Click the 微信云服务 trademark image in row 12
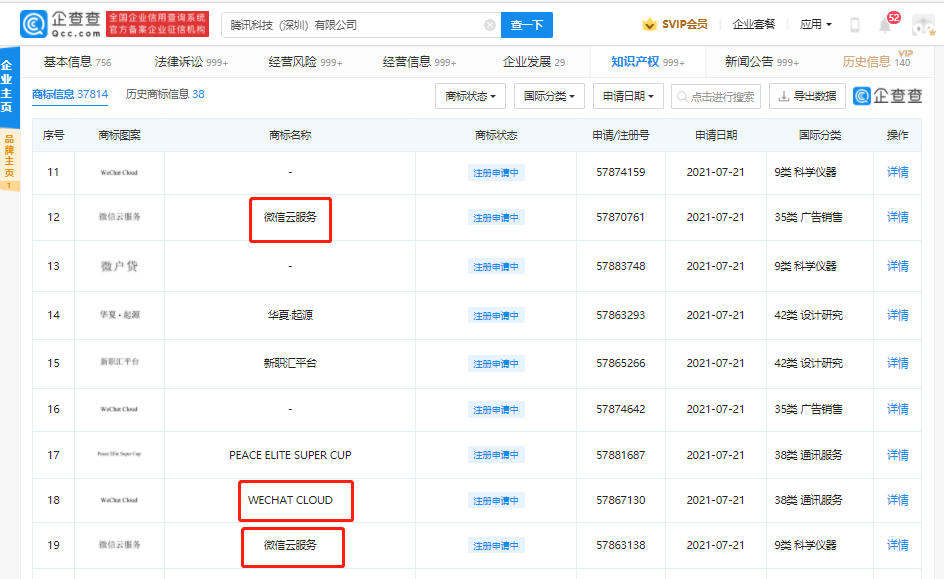 tap(119, 217)
